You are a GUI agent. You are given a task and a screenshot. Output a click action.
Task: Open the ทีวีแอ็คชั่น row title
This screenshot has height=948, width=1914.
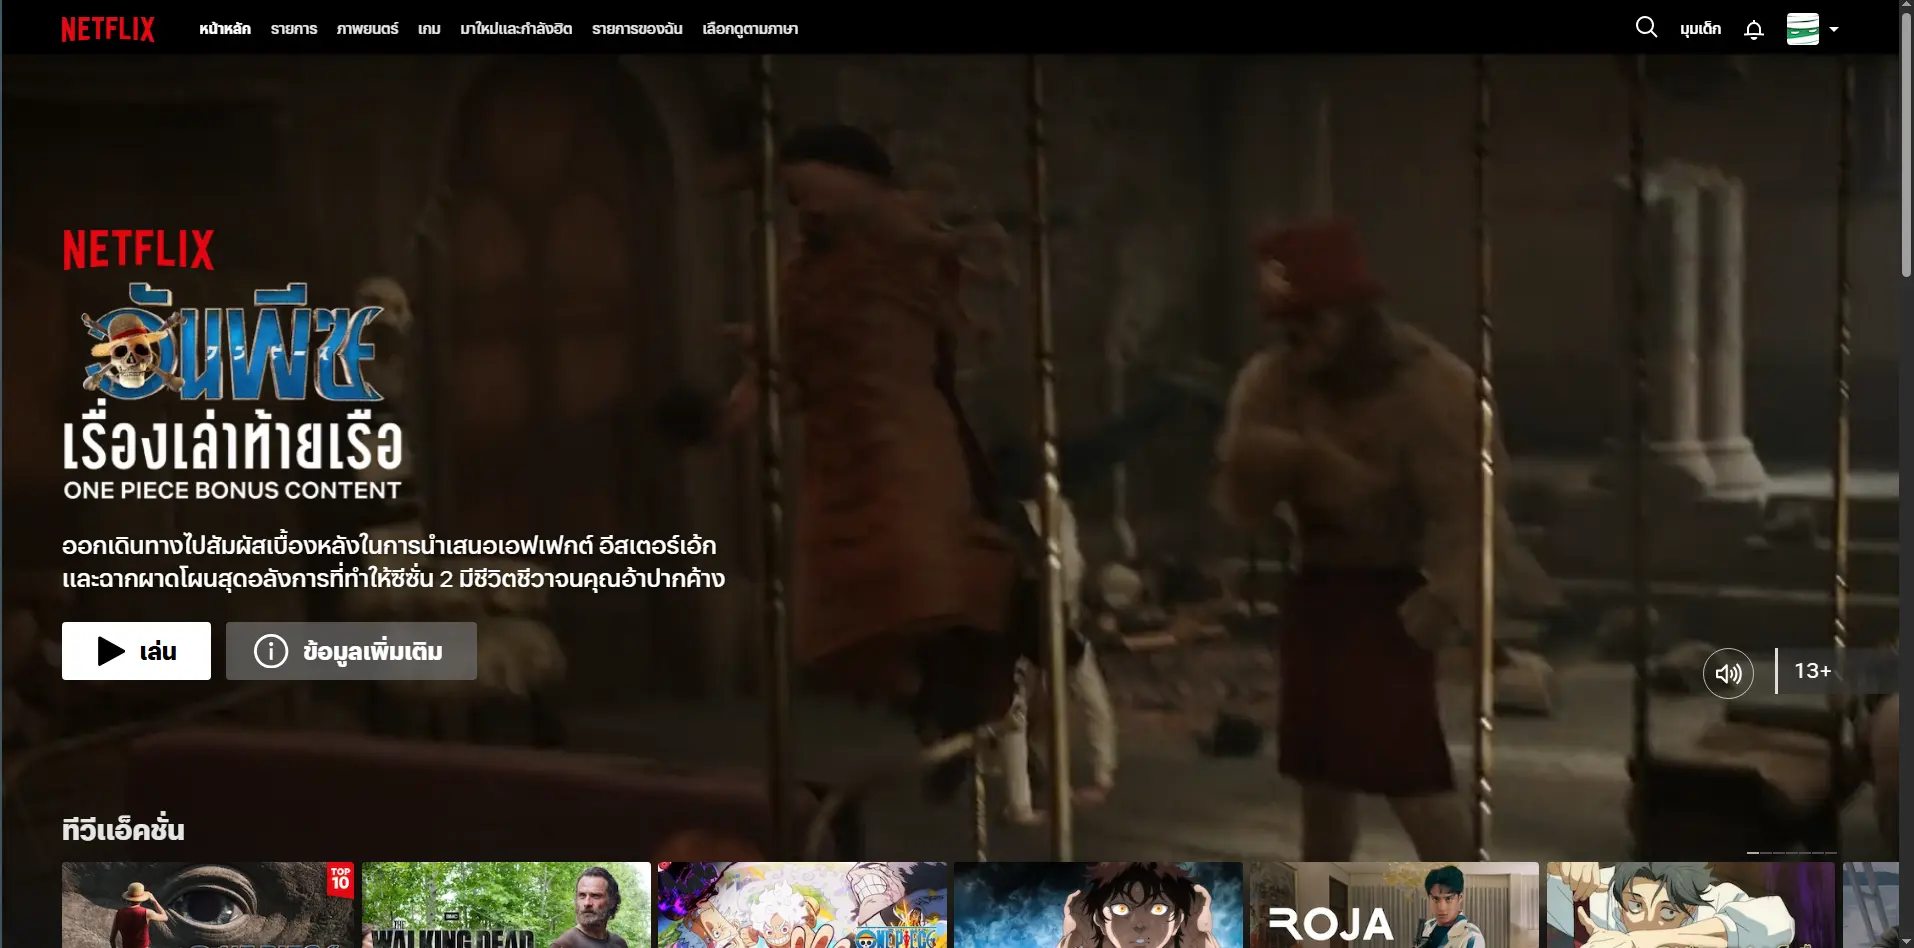pos(123,829)
